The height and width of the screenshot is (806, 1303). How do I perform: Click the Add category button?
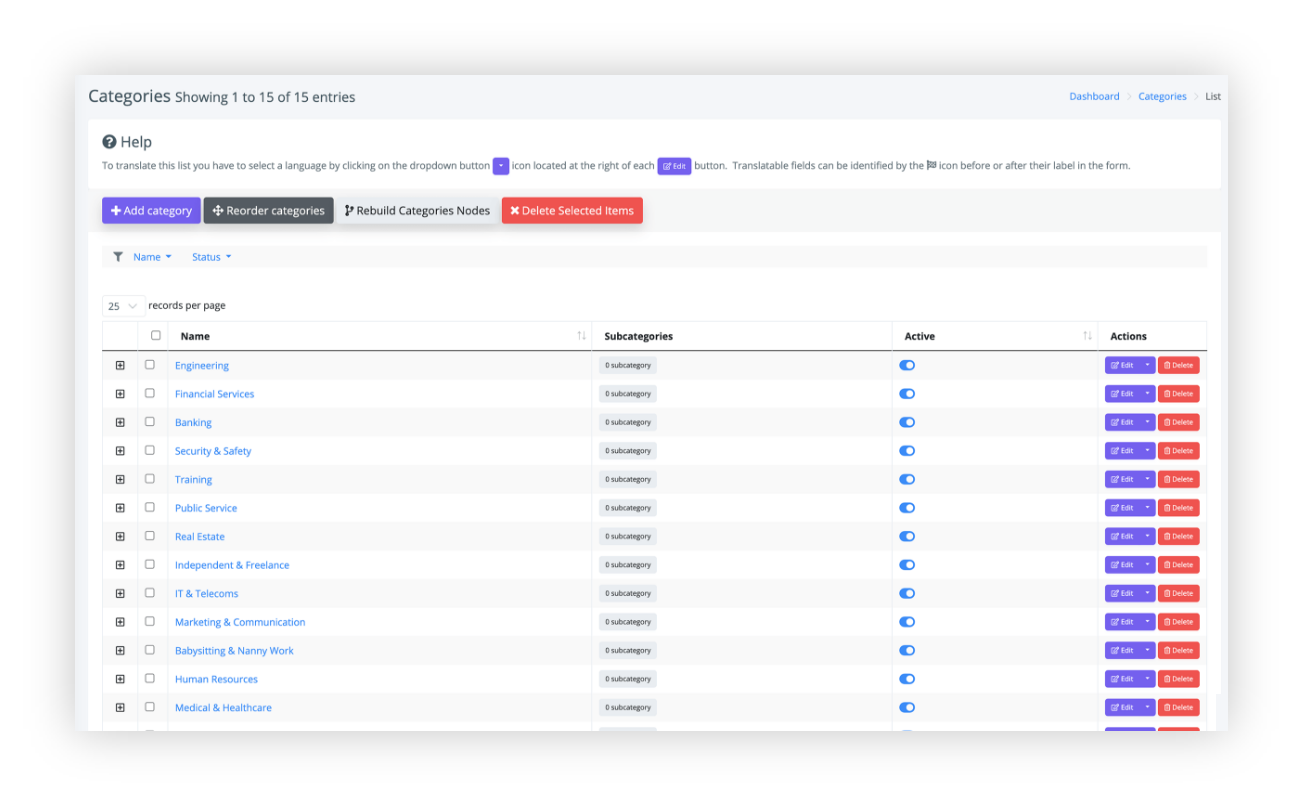[x=151, y=210]
